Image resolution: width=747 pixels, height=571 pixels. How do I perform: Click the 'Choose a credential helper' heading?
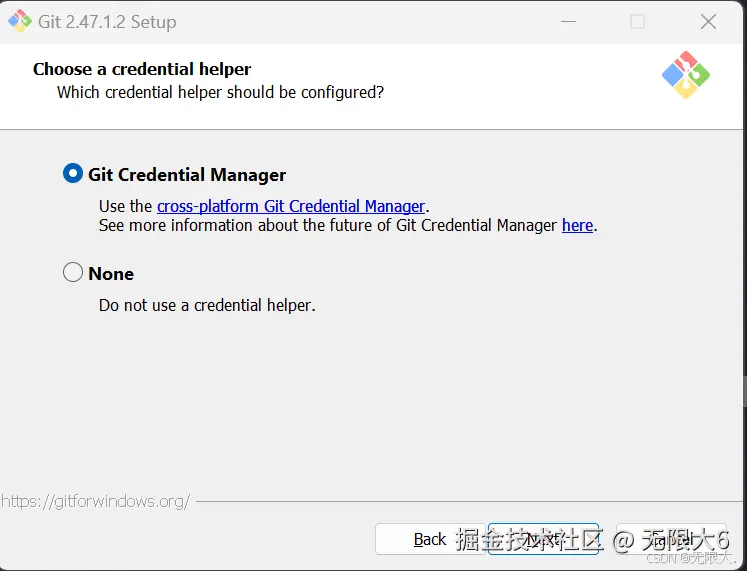(x=142, y=70)
